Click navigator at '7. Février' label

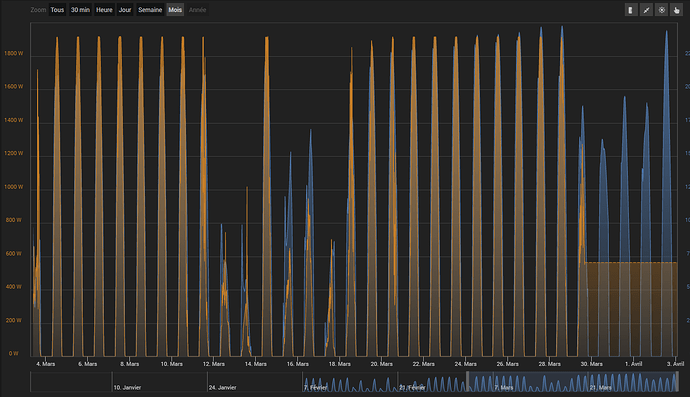coord(316,387)
